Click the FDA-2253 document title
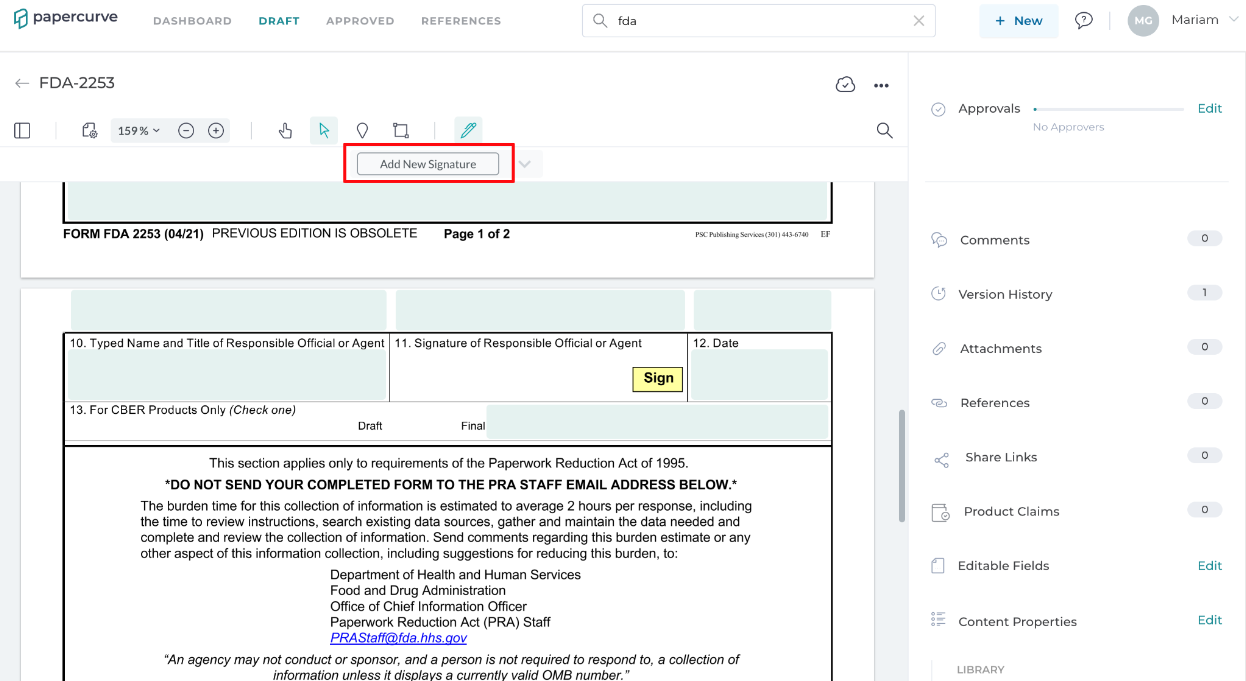 pyautogui.click(x=77, y=83)
